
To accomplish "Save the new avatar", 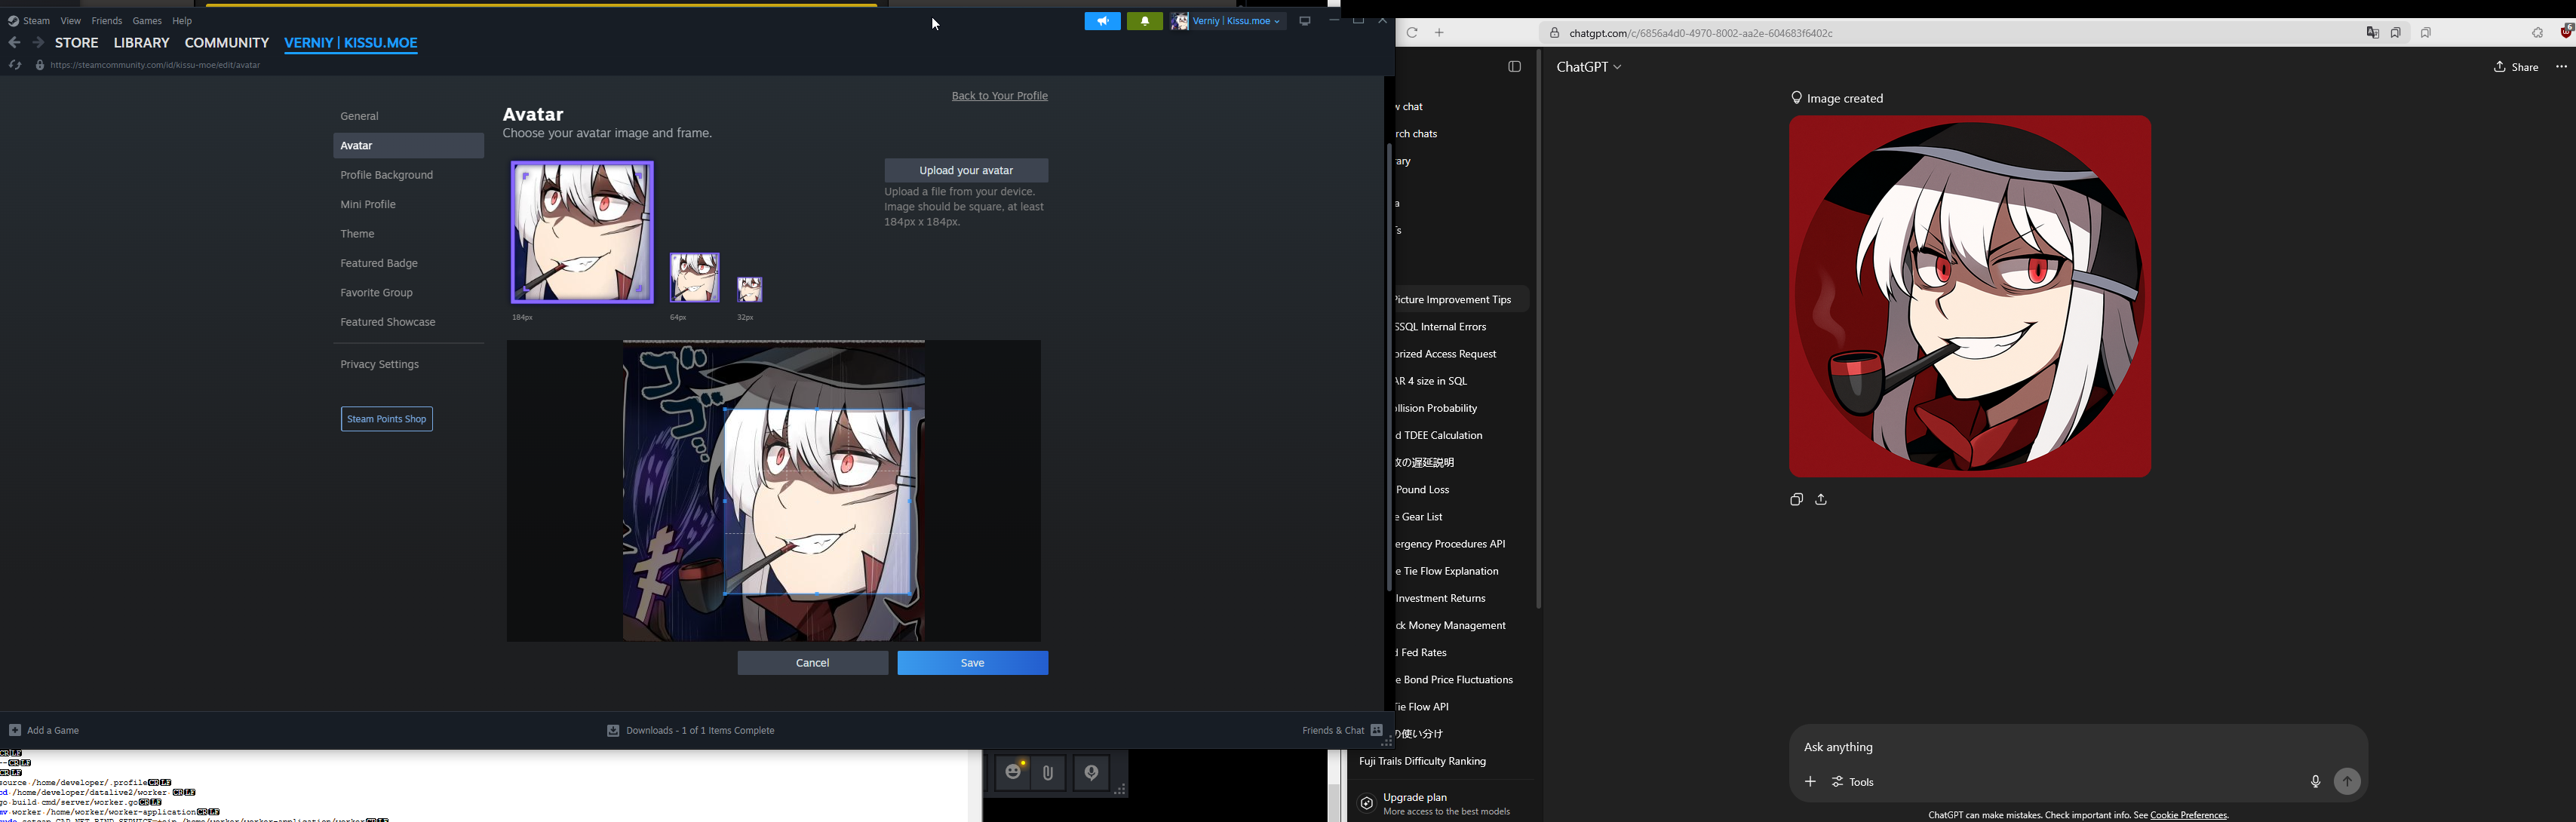I will point(972,663).
